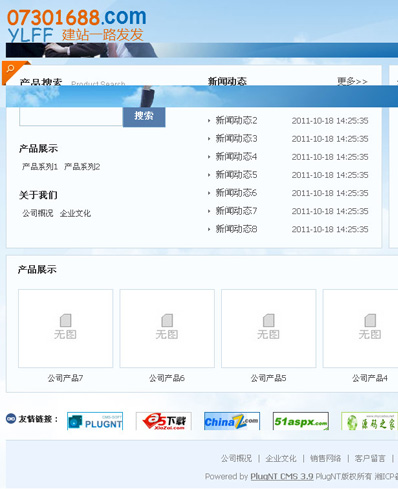Open the 更多>> news link
398x489 pixels.
352,81
